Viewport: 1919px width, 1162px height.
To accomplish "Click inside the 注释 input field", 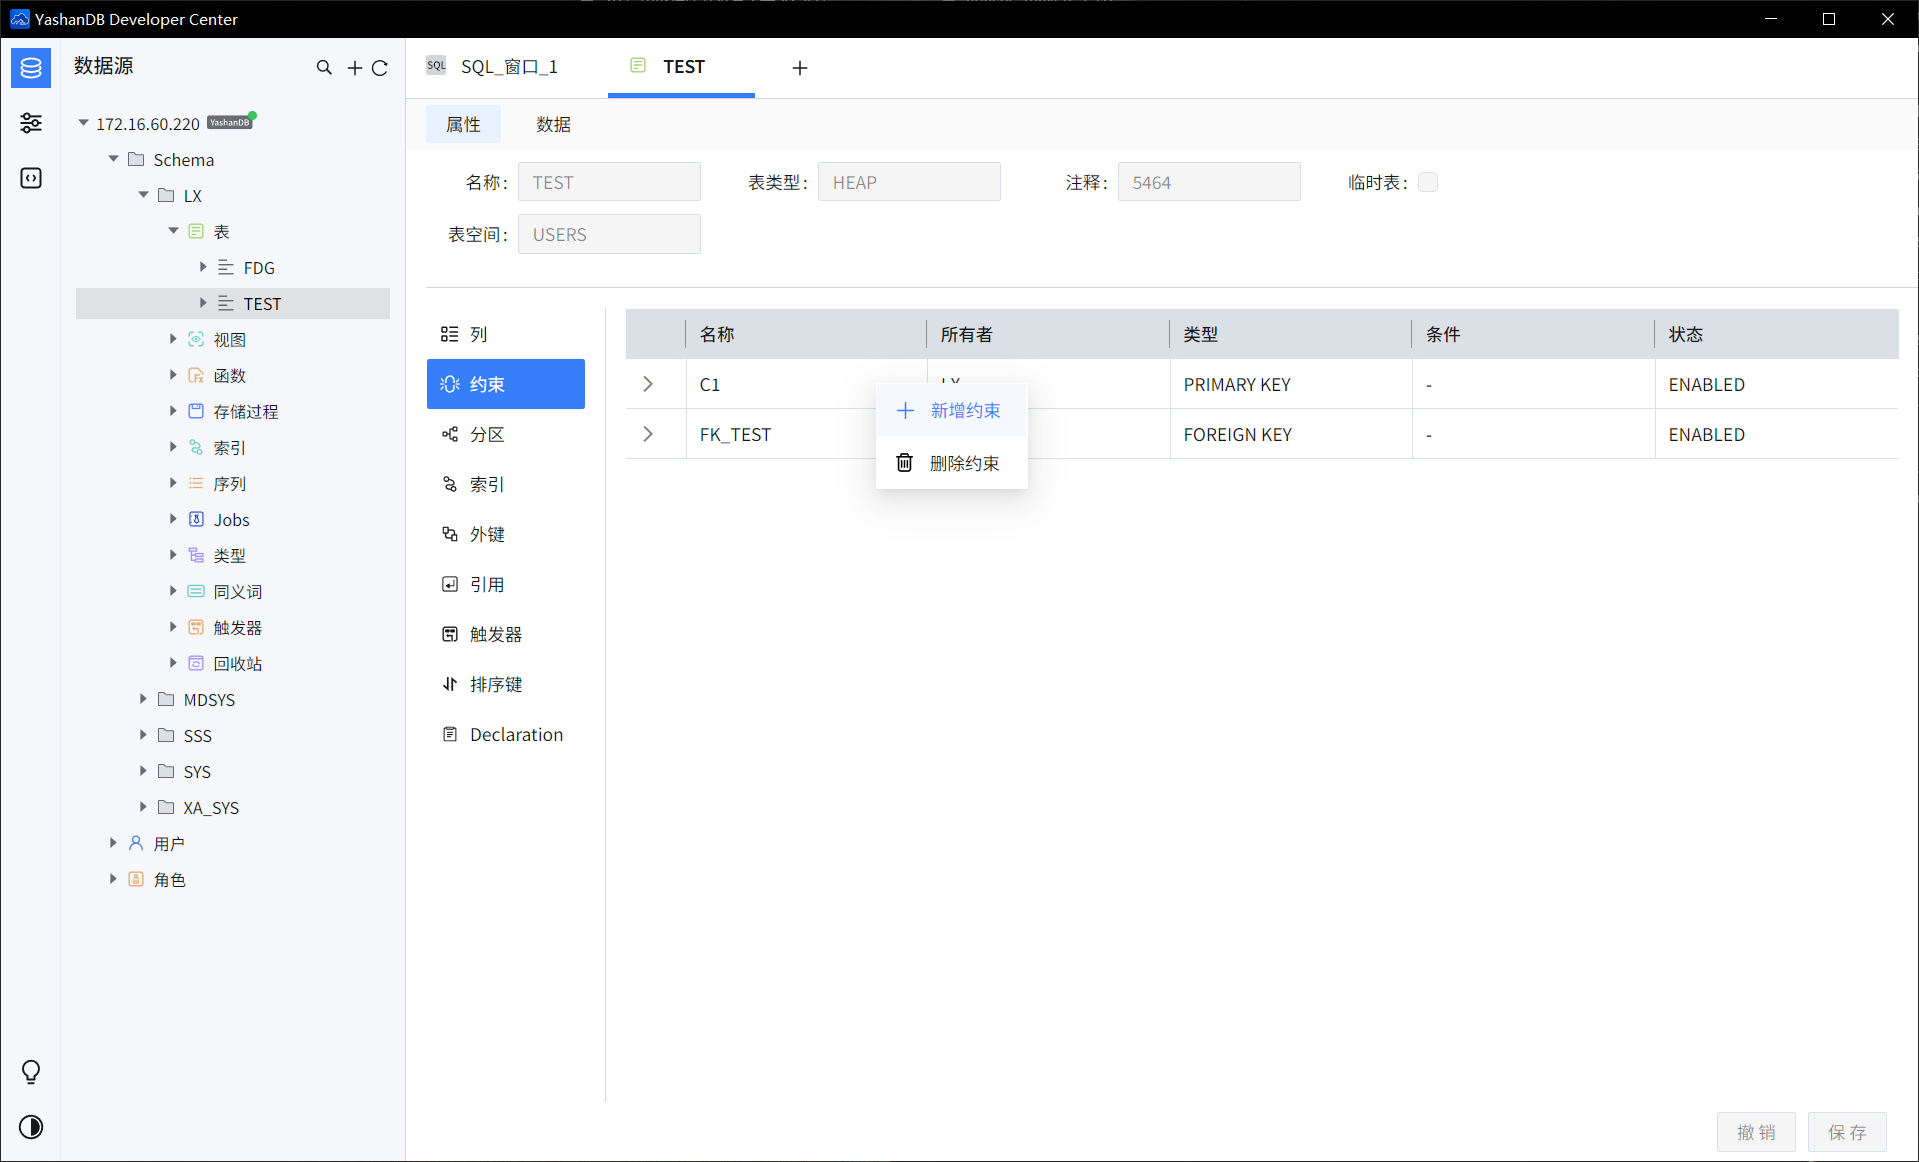I will click(x=1208, y=182).
